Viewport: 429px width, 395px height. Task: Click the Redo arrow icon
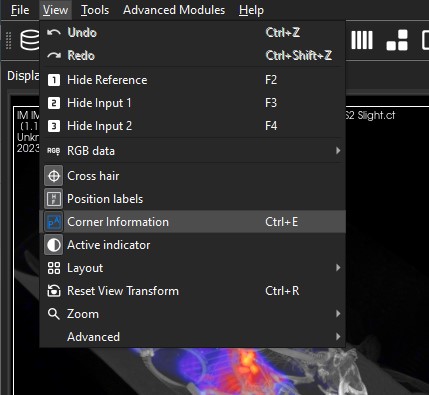[x=54, y=56]
